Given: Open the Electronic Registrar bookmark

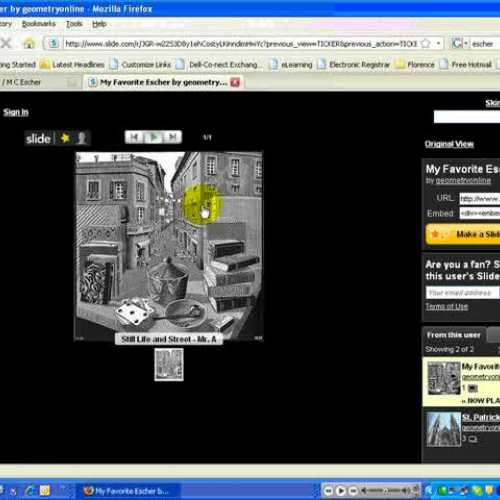Looking at the screenshot, I should pyautogui.click(x=354, y=64).
